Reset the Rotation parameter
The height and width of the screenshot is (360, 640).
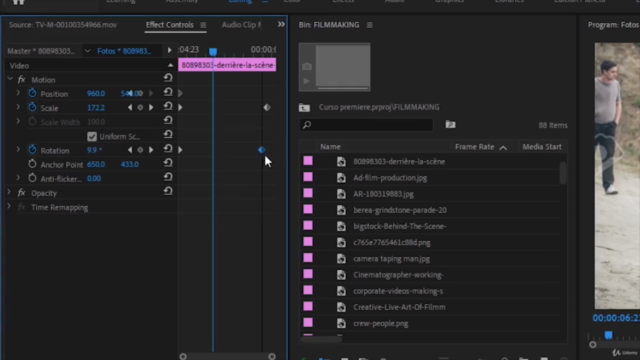coord(168,149)
